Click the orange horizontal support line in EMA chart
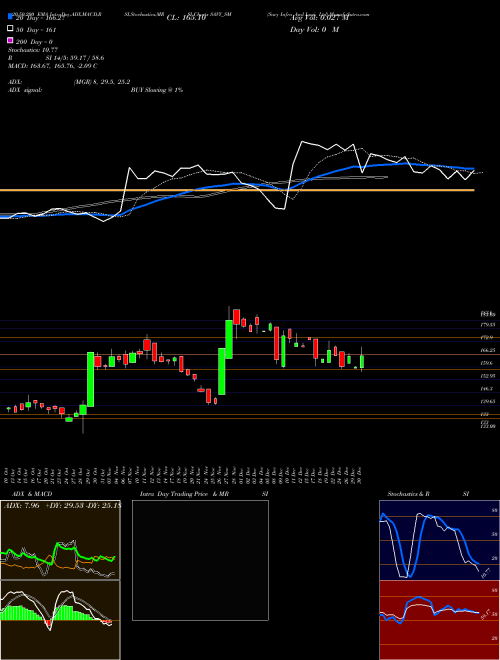Viewport: 500px width, 660px height. point(237,190)
